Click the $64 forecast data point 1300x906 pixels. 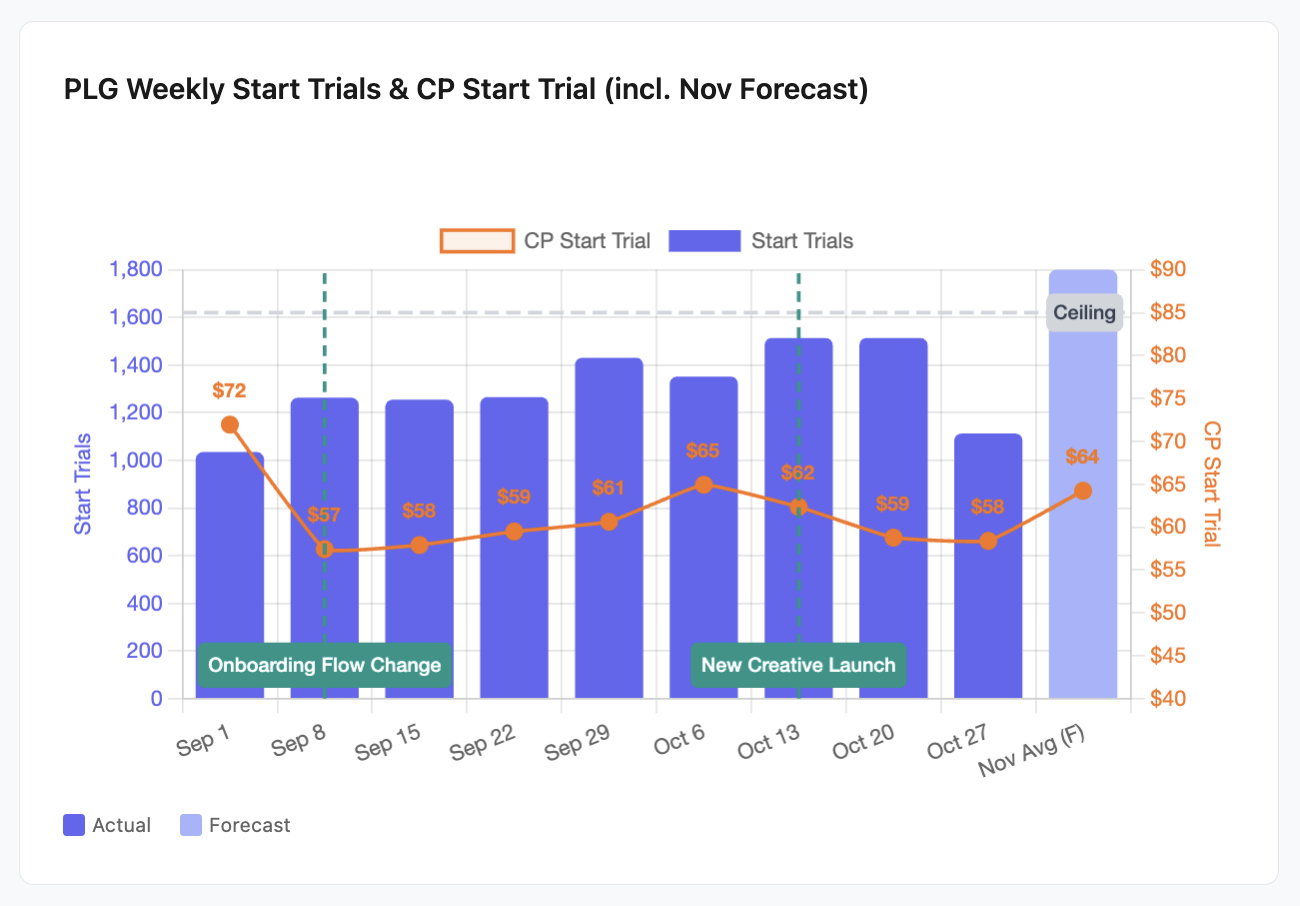1083,491
